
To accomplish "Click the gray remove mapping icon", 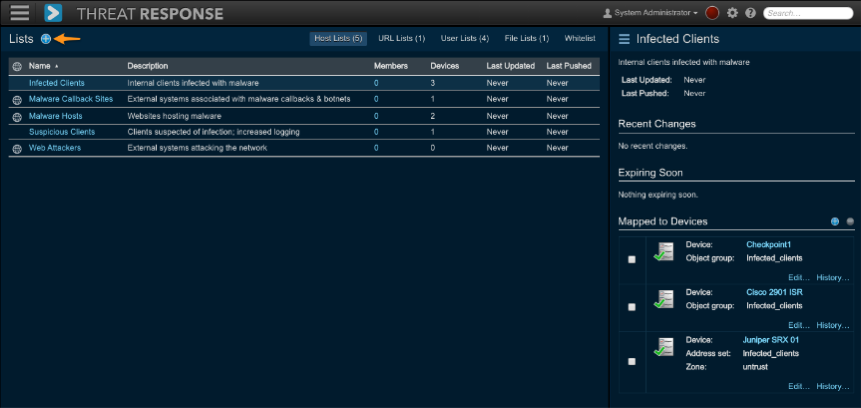I will [850, 221].
